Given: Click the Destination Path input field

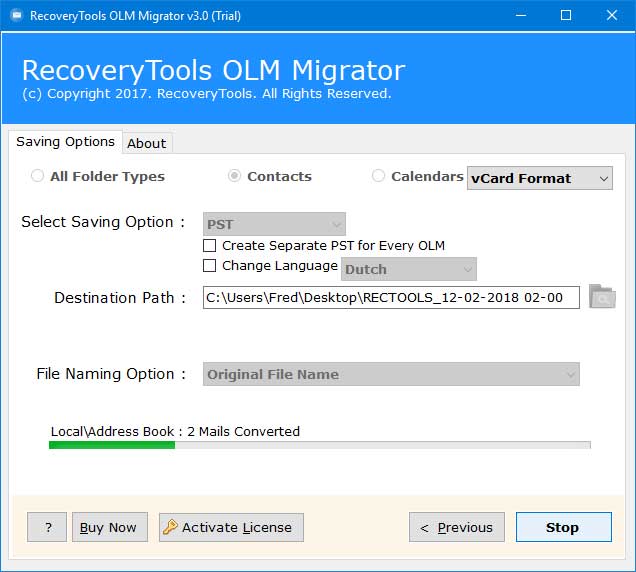Looking at the screenshot, I should (x=391, y=297).
